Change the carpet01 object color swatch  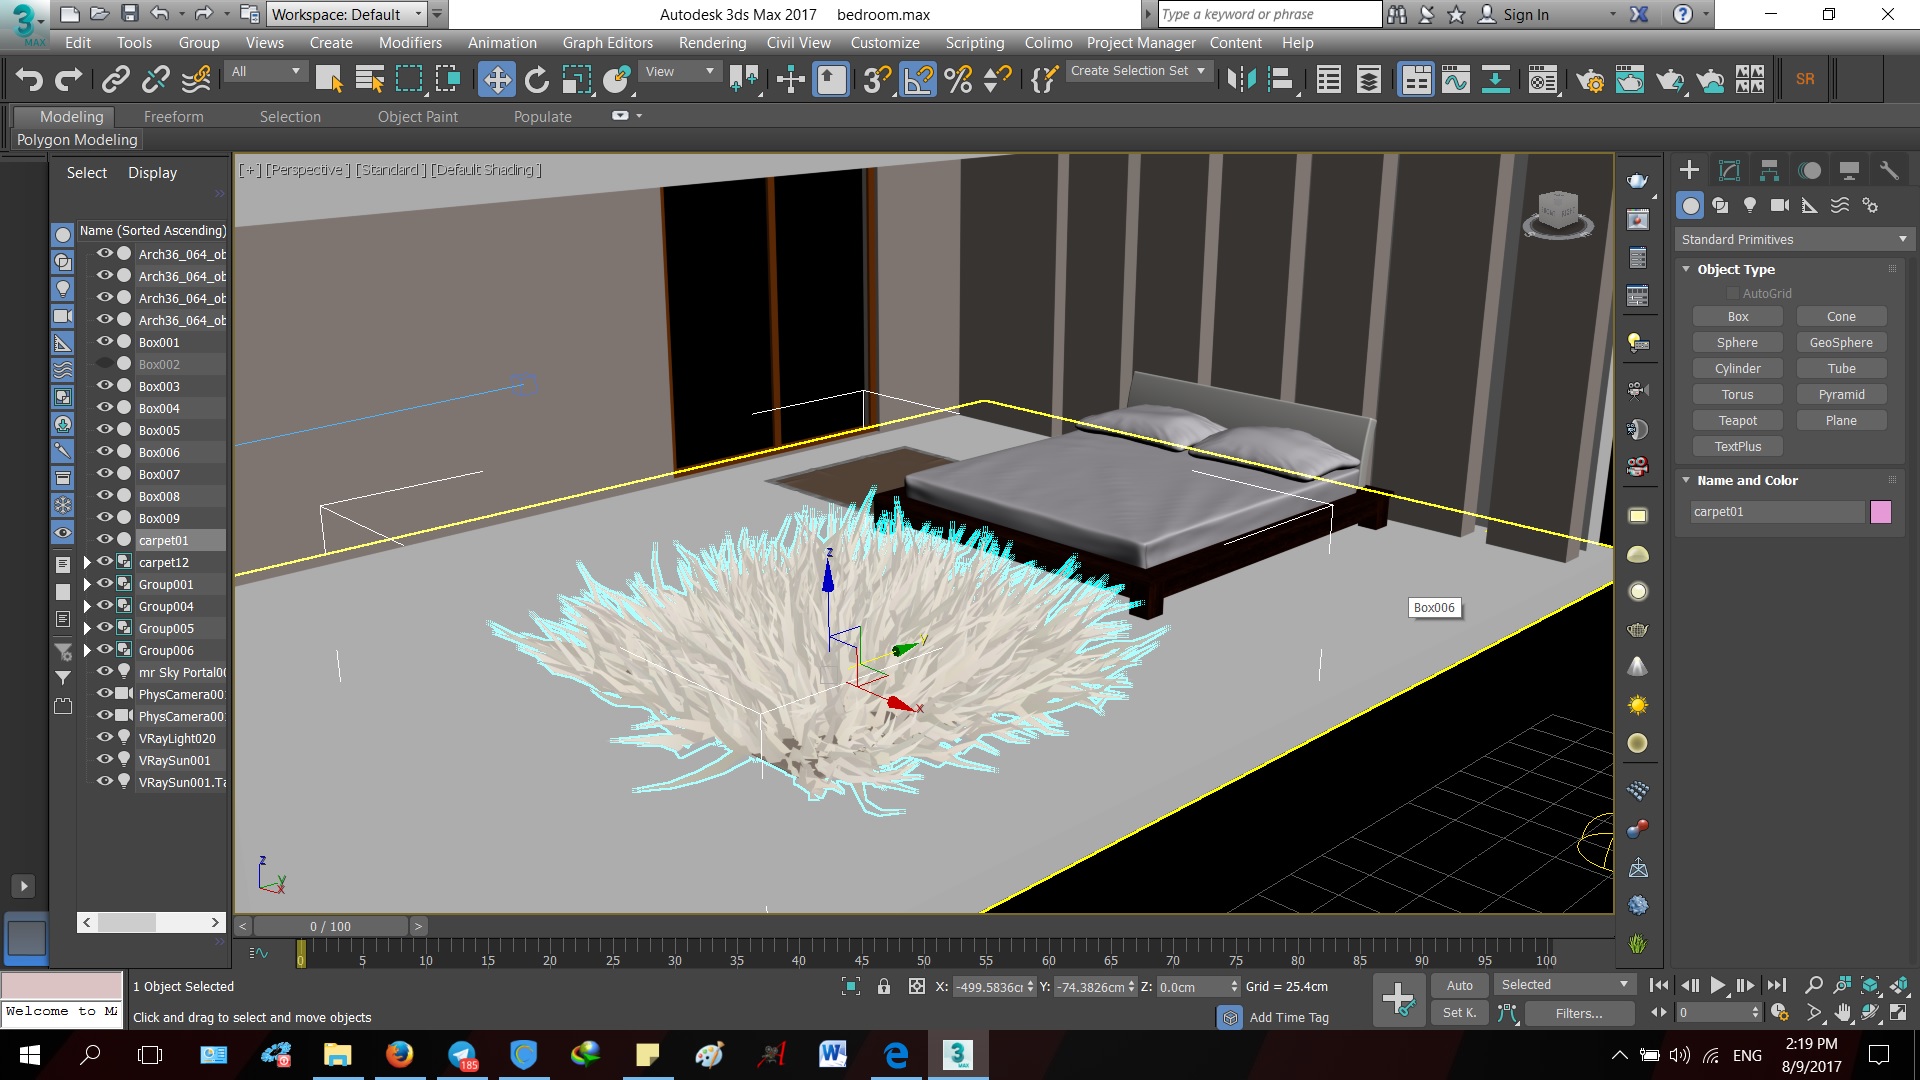[x=1883, y=512]
